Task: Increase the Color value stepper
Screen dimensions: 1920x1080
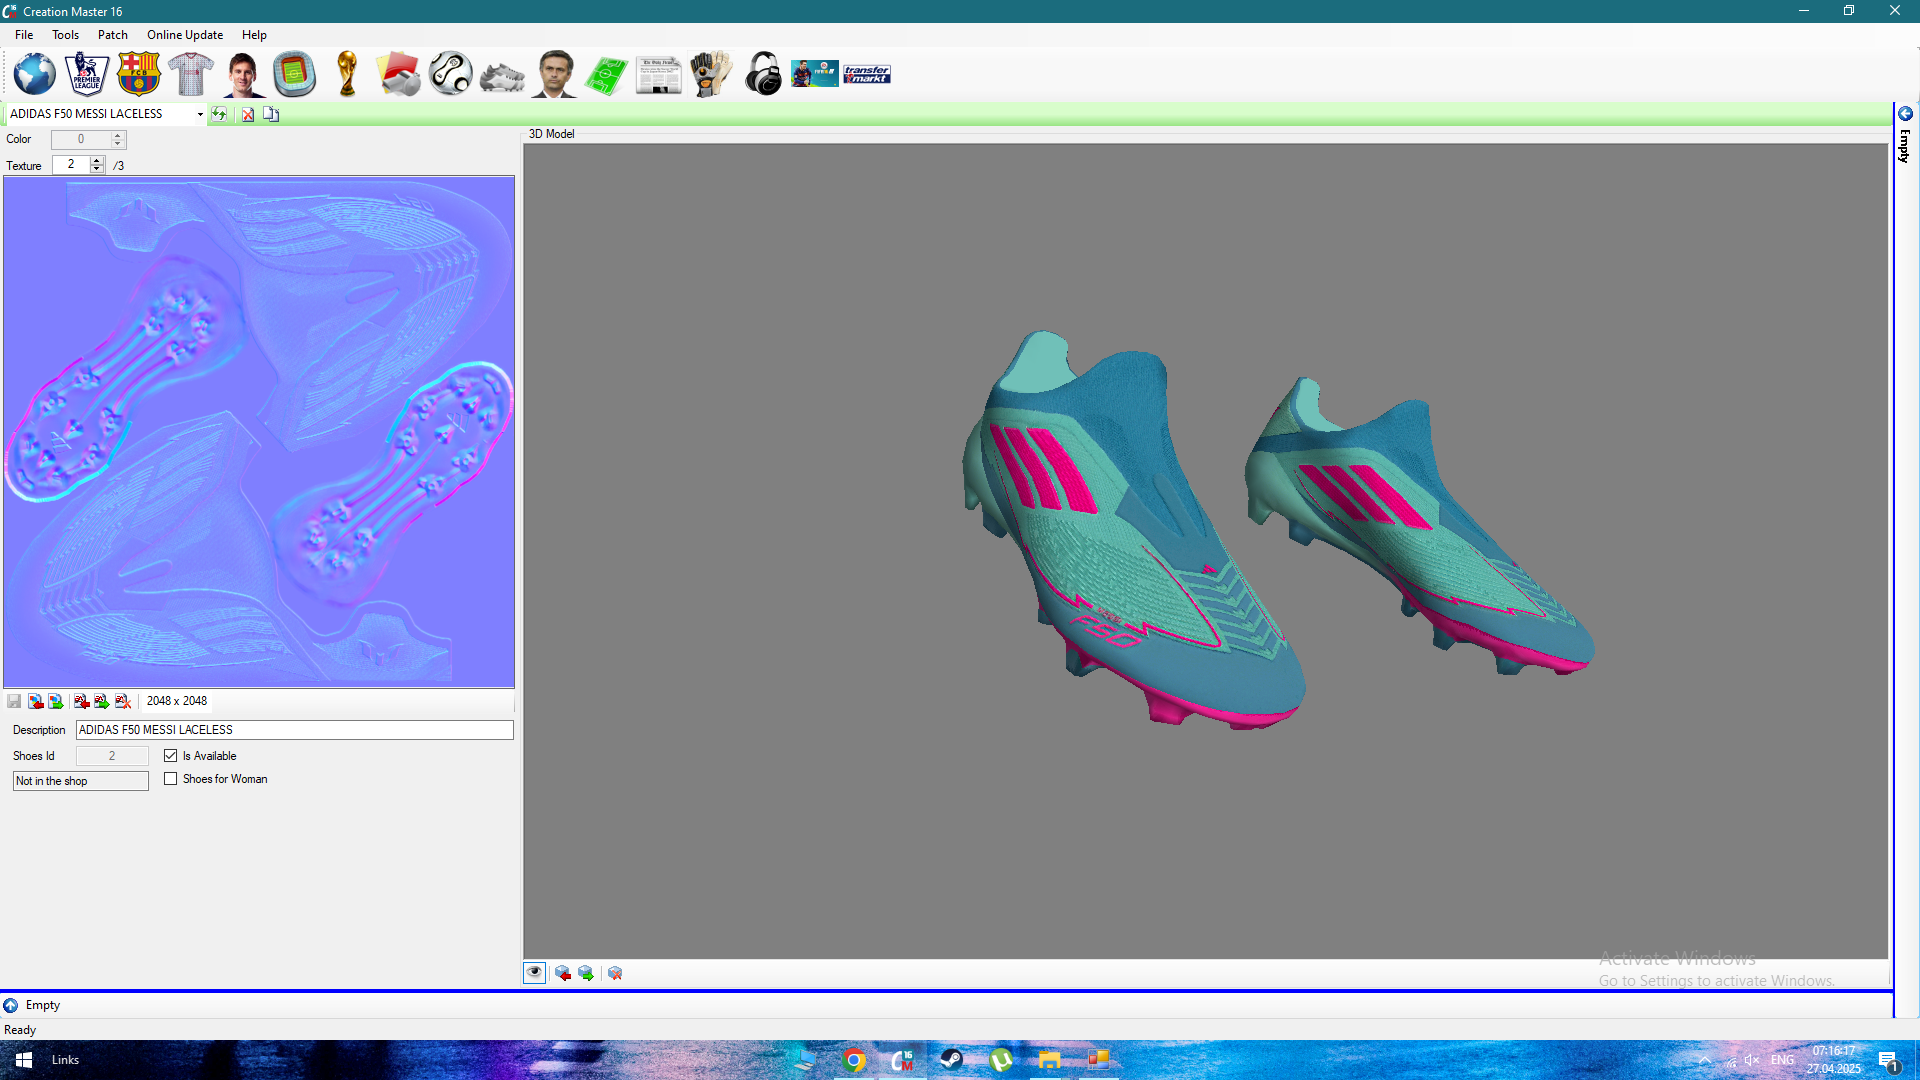Action: click(118, 135)
